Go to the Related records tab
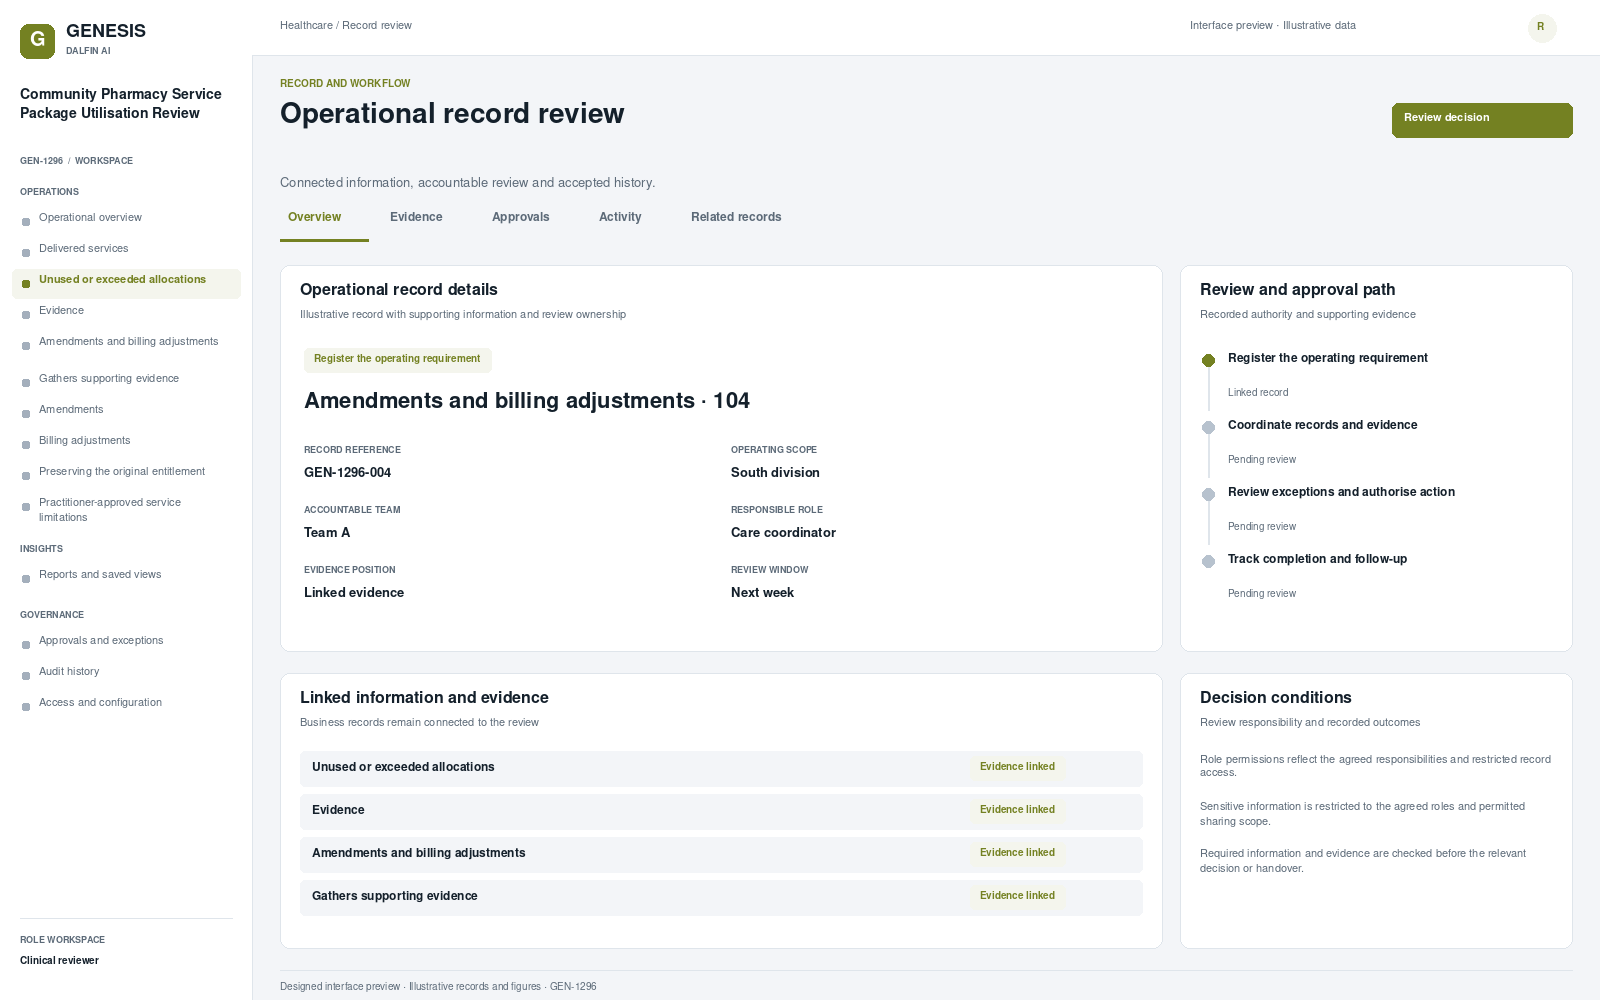Viewport: 1600px width, 1000px height. (x=736, y=217)
